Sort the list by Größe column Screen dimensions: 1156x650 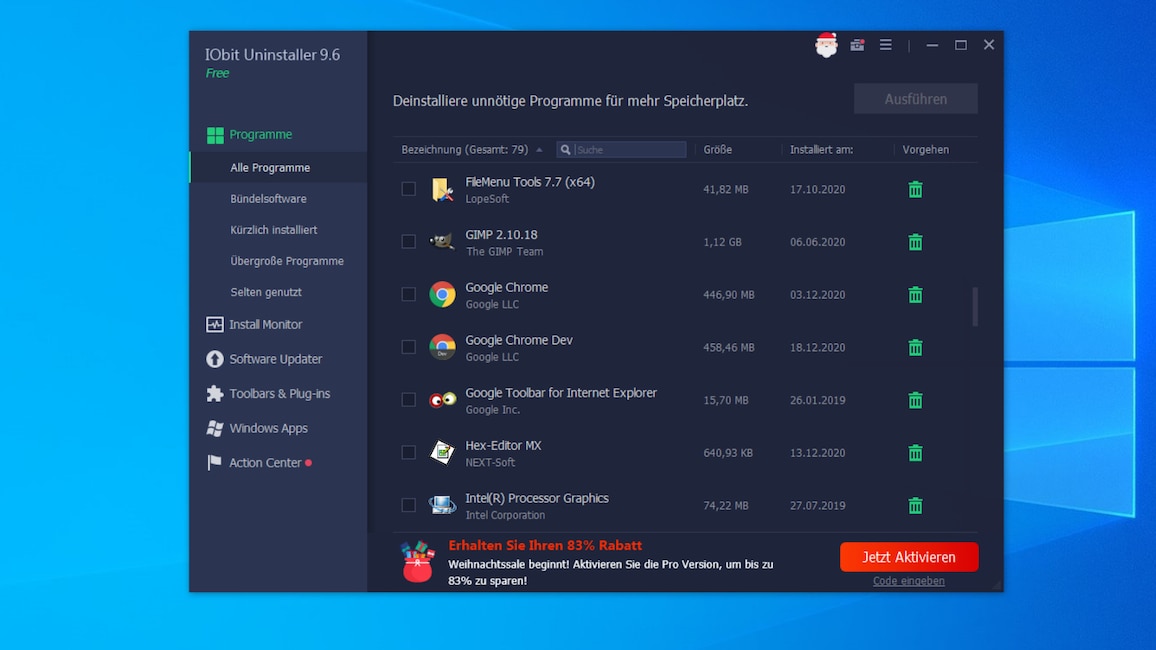point(717,150)
